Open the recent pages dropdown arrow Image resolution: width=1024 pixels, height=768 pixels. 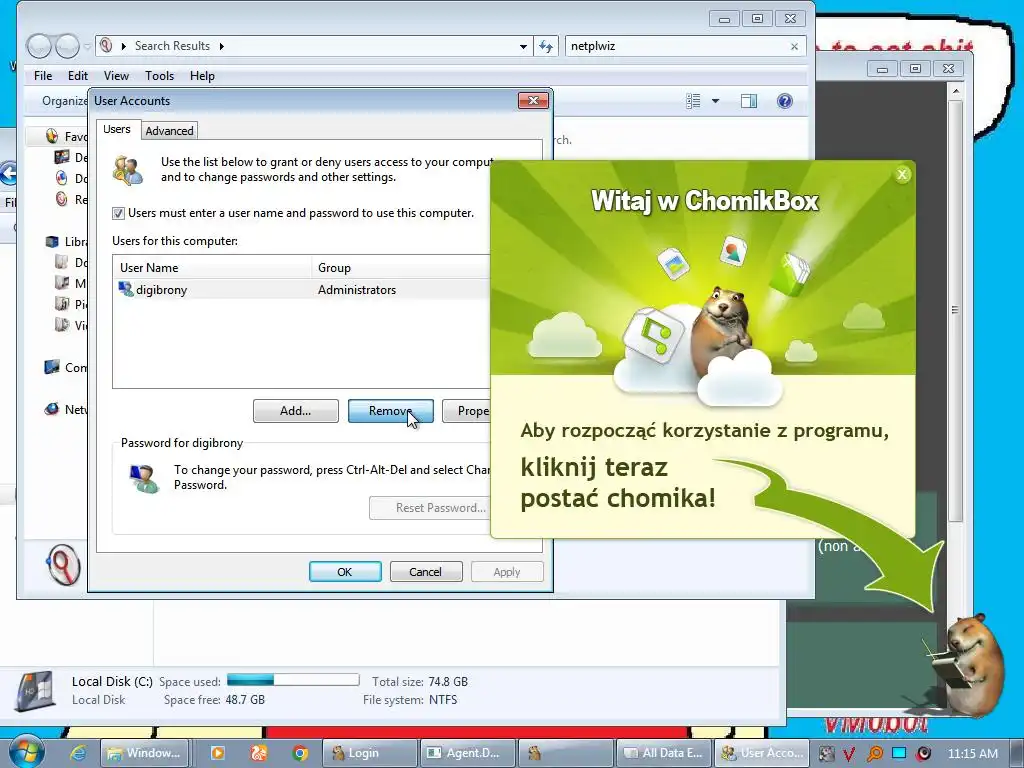pyautogui.click(x=87, y=46)
